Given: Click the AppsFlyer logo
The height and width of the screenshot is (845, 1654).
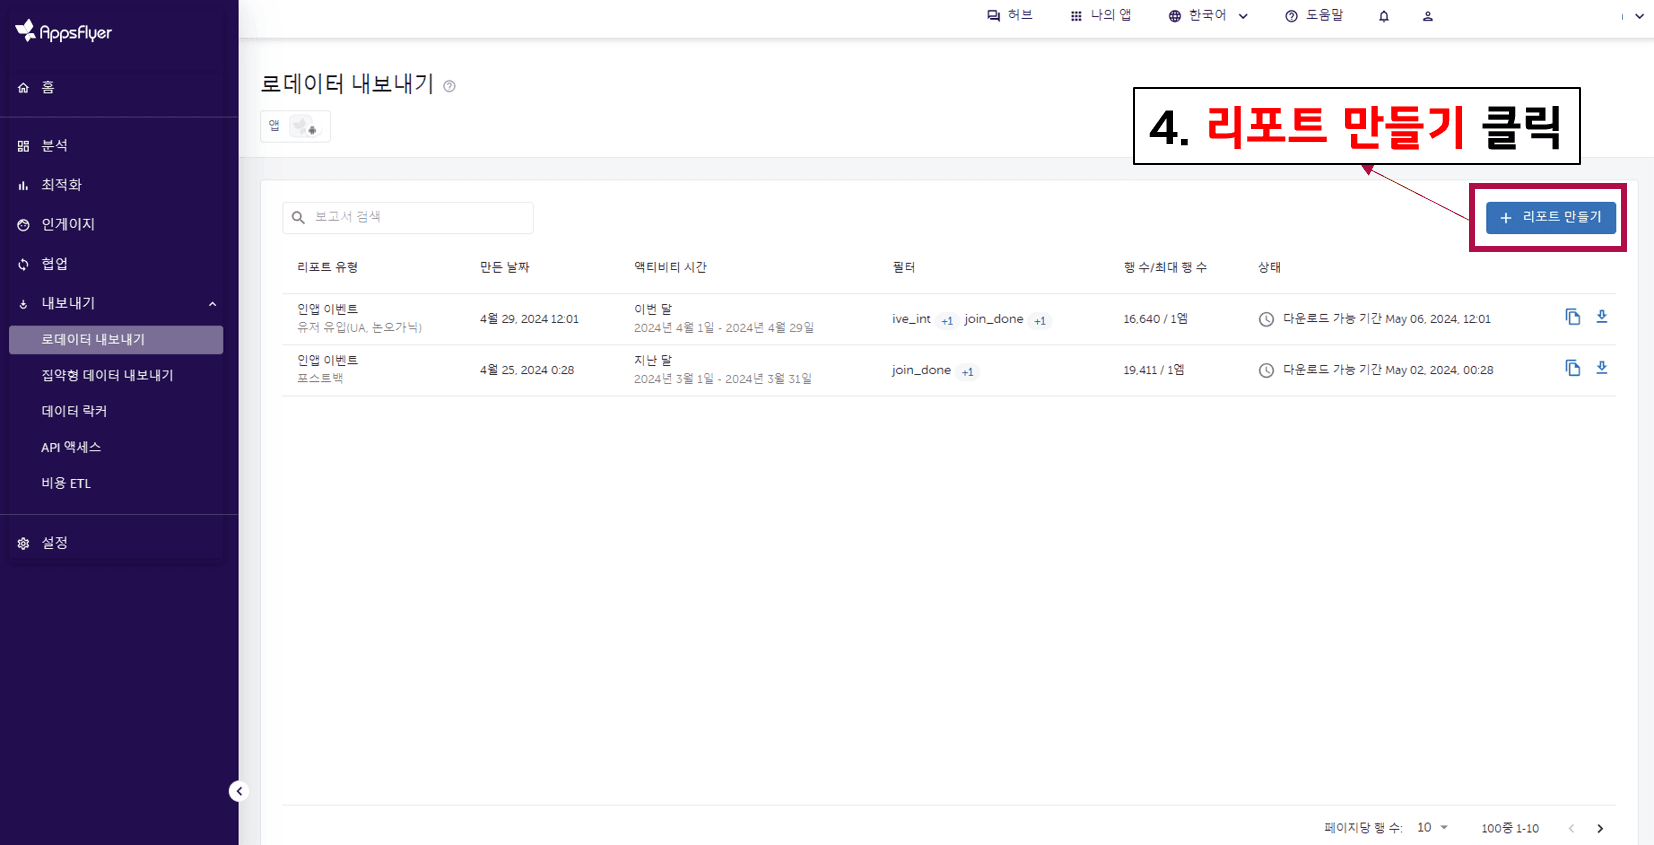Looking at the screenshot, I should [x=64, y=31].
